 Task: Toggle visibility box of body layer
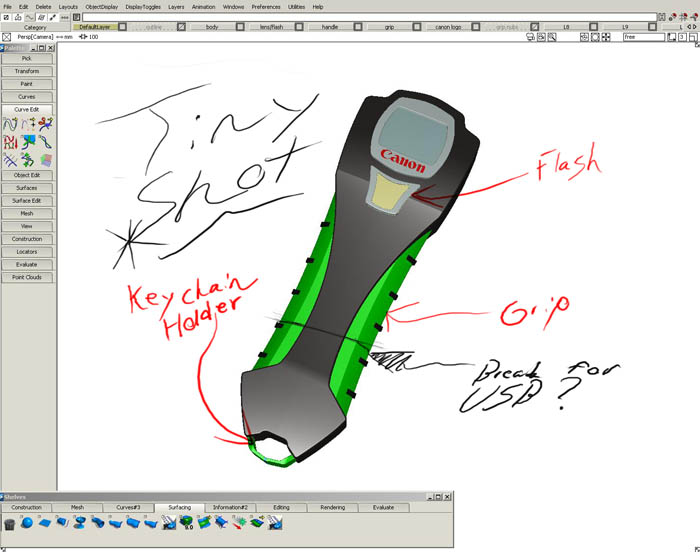pyautogui.click(x=240, y=27)
